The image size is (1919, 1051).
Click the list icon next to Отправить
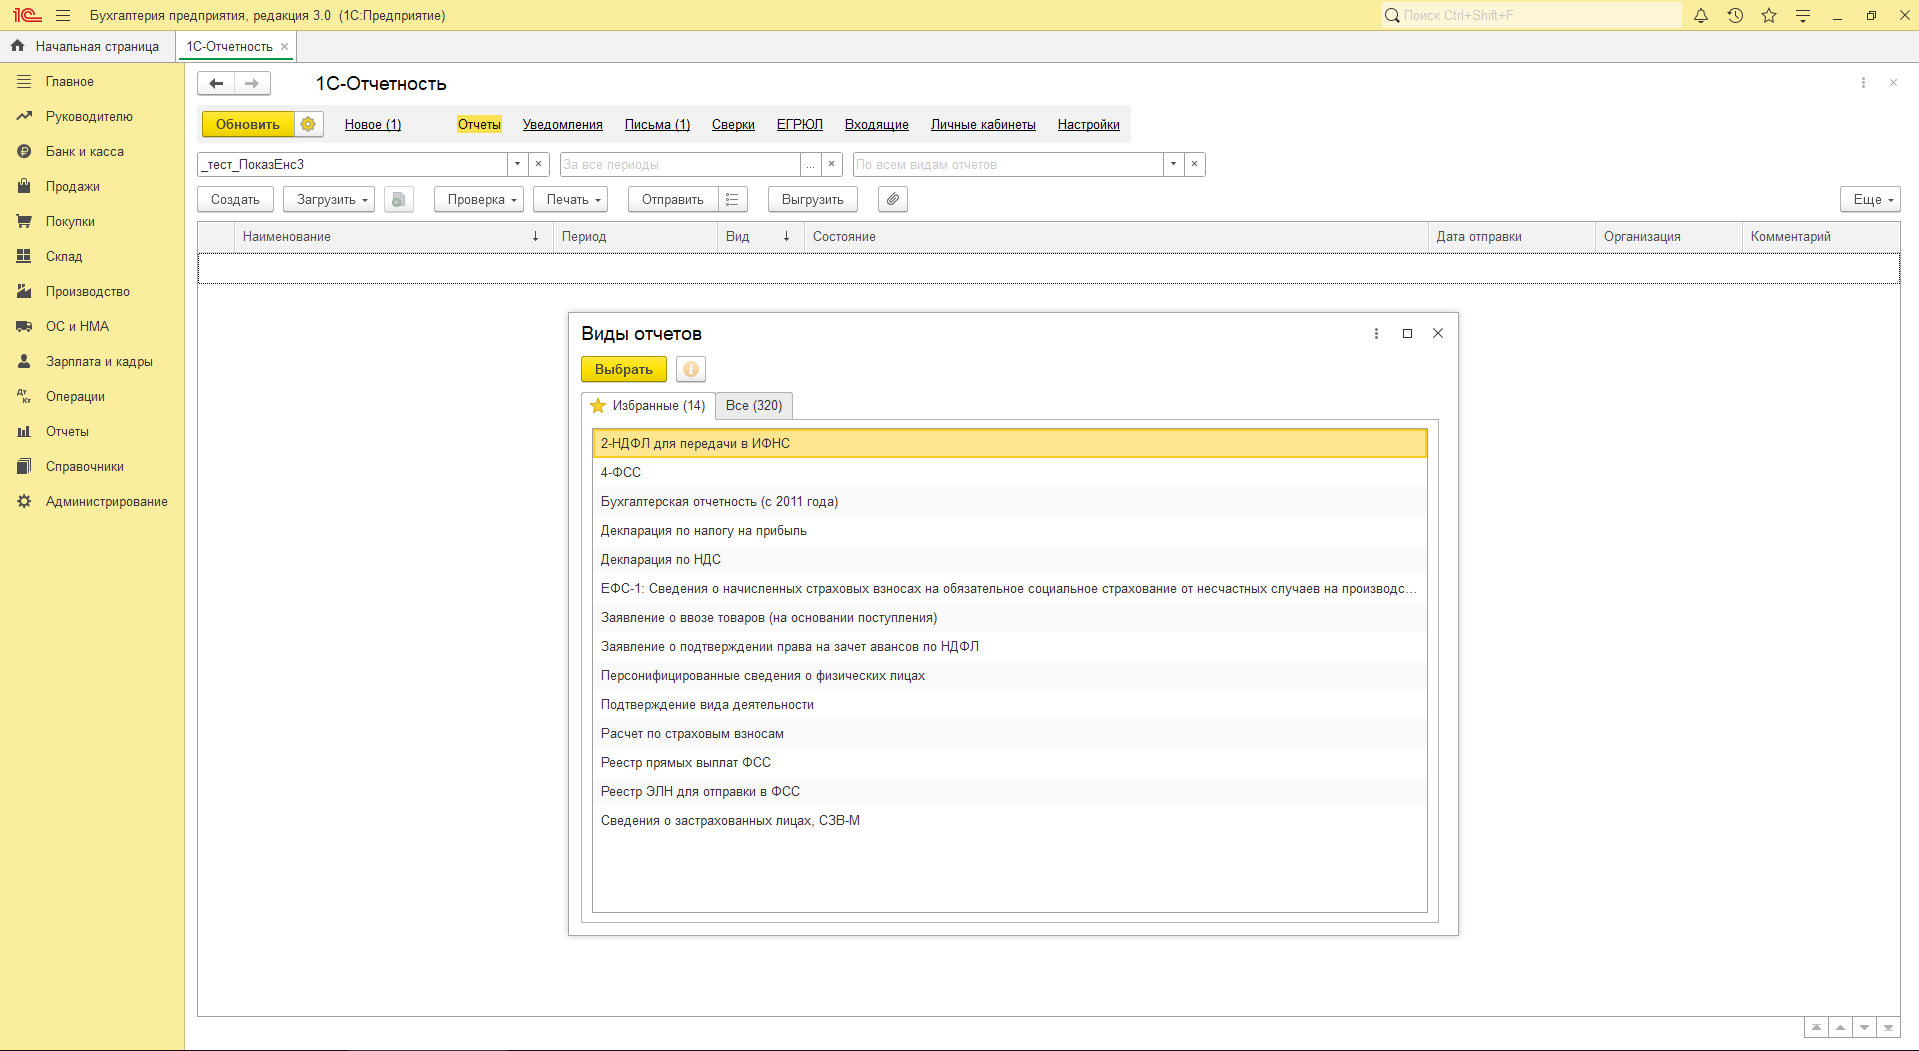pyautogui.click(x=732, y=199)
